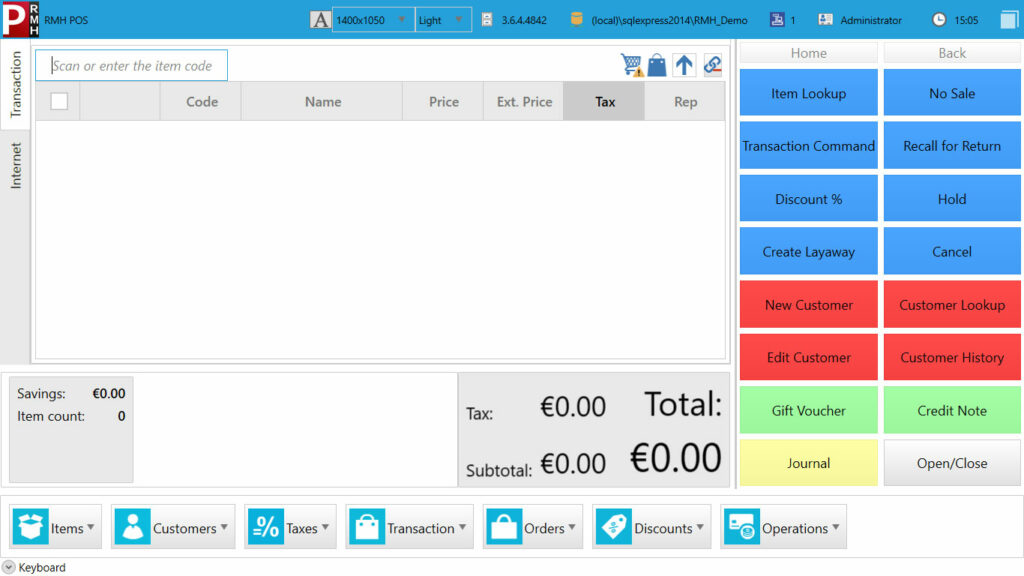Screen dimensions: 1024x576
Task: Sort by the Code column header
Action: 201,101
